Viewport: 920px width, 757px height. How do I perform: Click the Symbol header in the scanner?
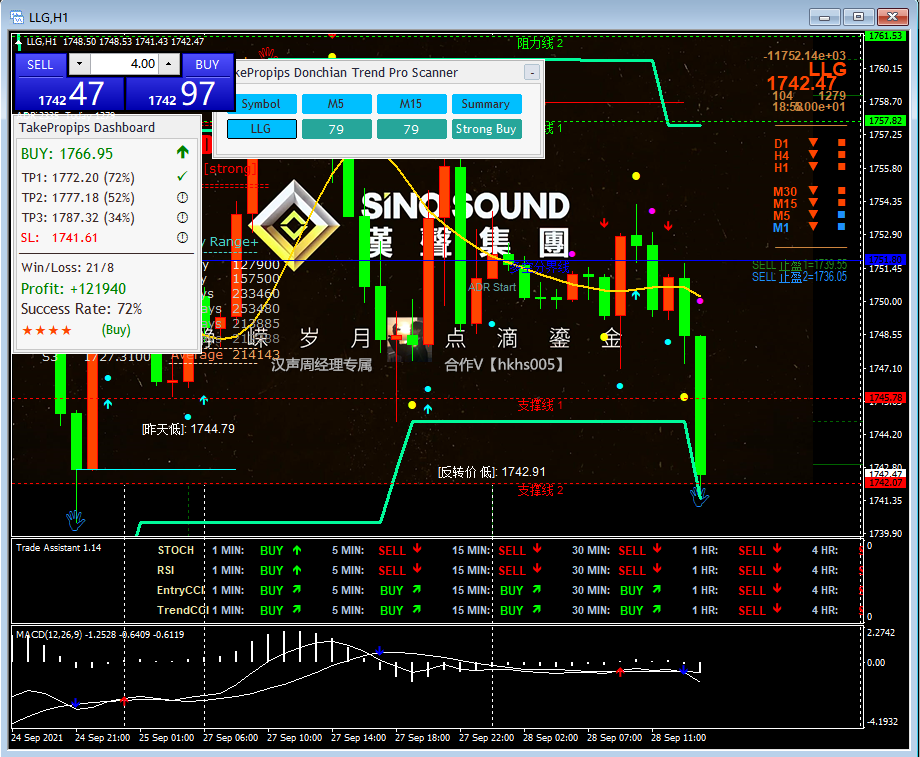click(x=261, y=104)
